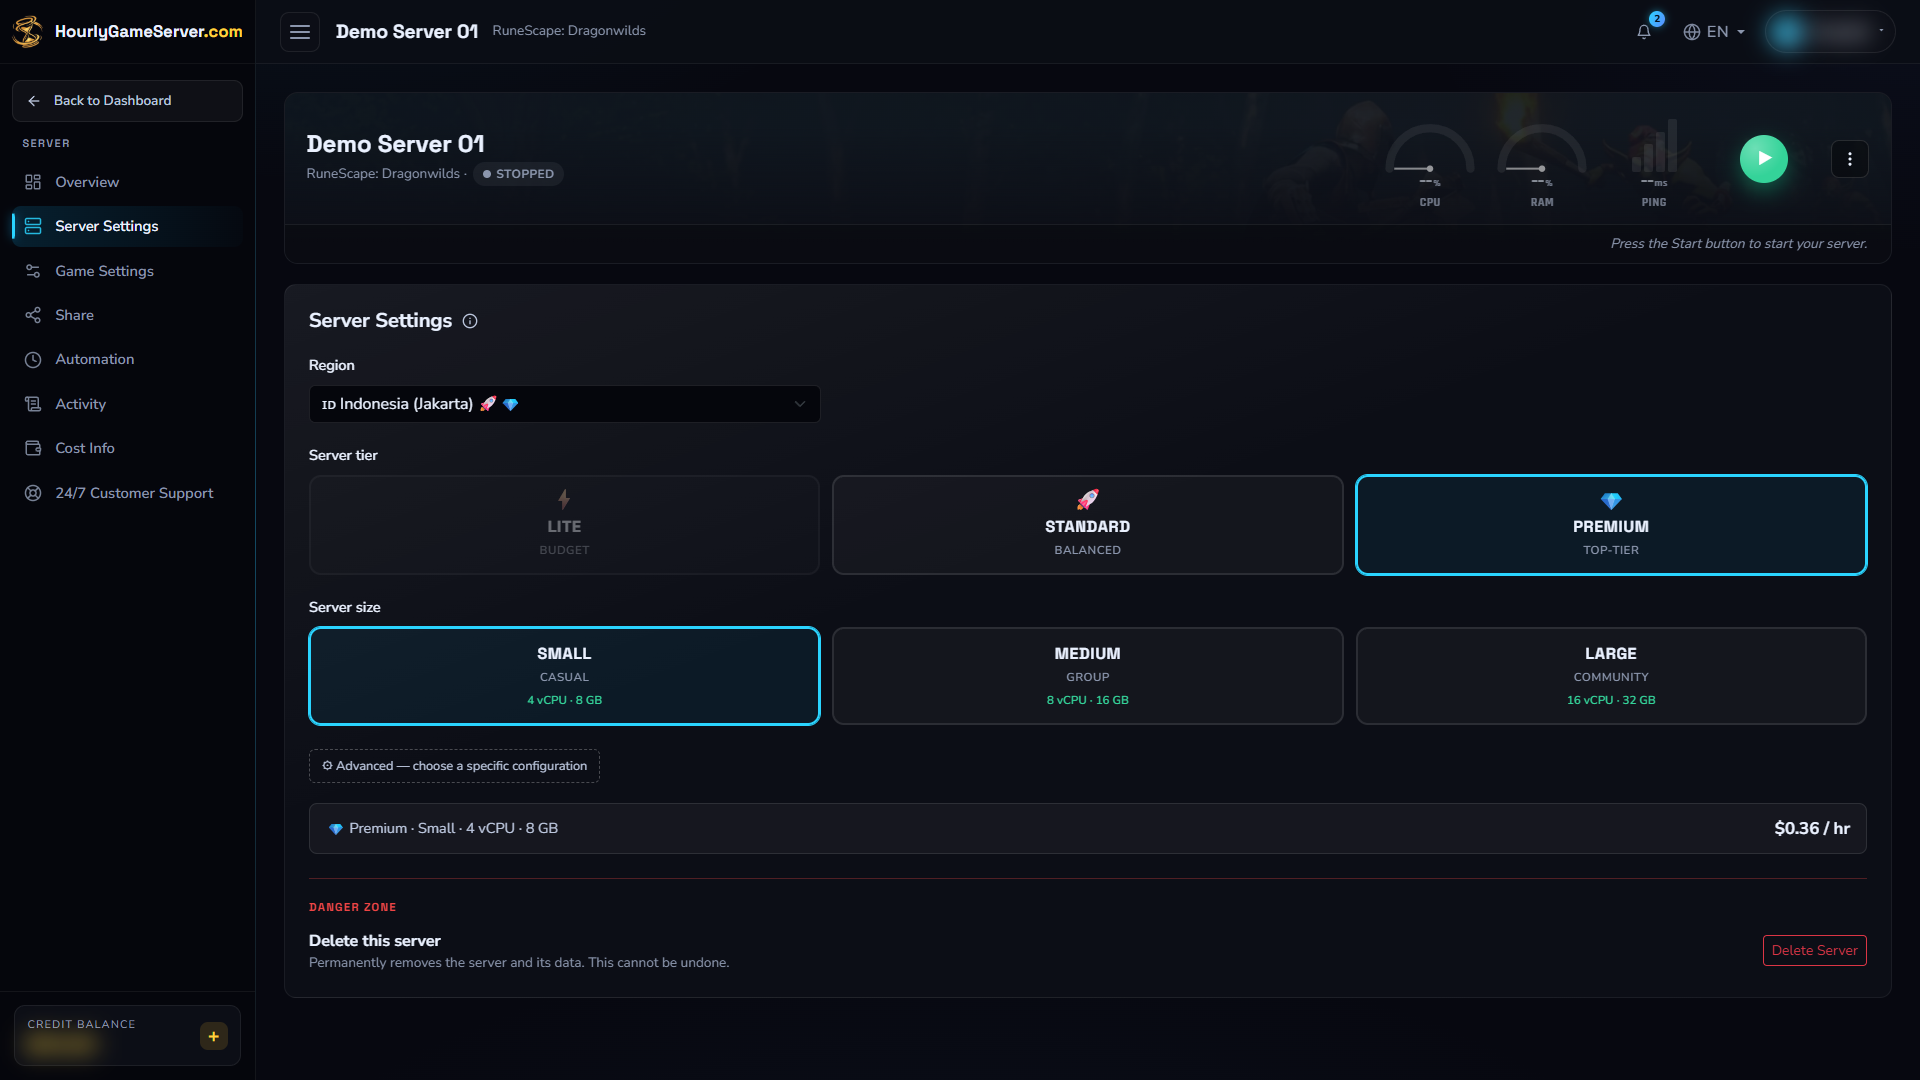Choose the Medium group server size
The width and height of the screenshot is (1920, 1080).
1087,676
